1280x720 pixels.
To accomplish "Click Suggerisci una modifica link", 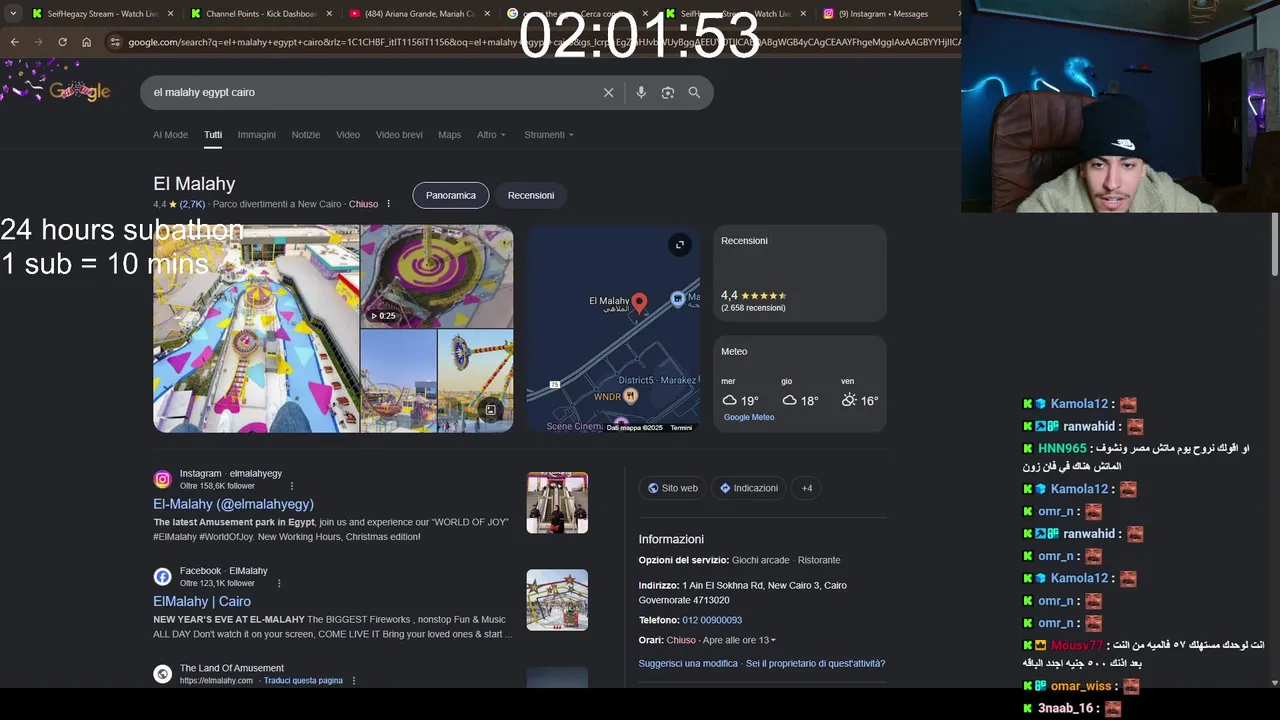I will [x=688, y=663].
